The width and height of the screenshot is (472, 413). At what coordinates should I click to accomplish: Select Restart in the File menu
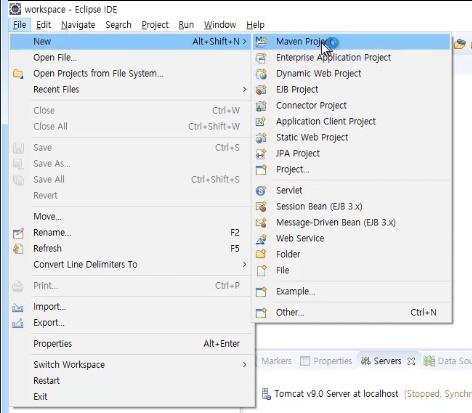pyautogui.click(x=130, y=381)
